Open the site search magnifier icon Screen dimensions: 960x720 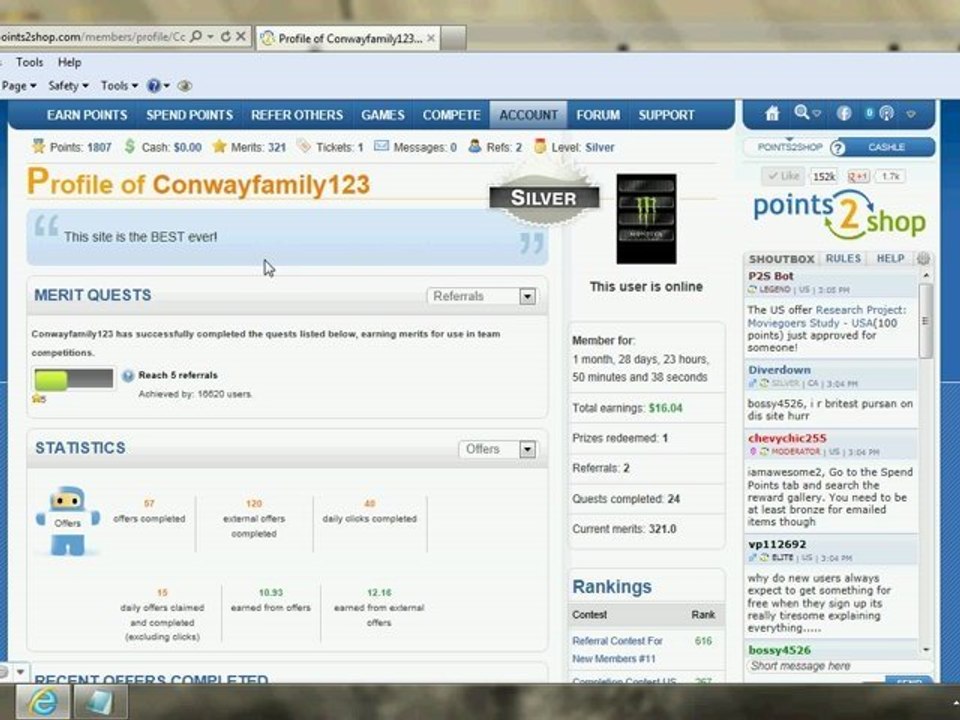(x=801, y=112)
